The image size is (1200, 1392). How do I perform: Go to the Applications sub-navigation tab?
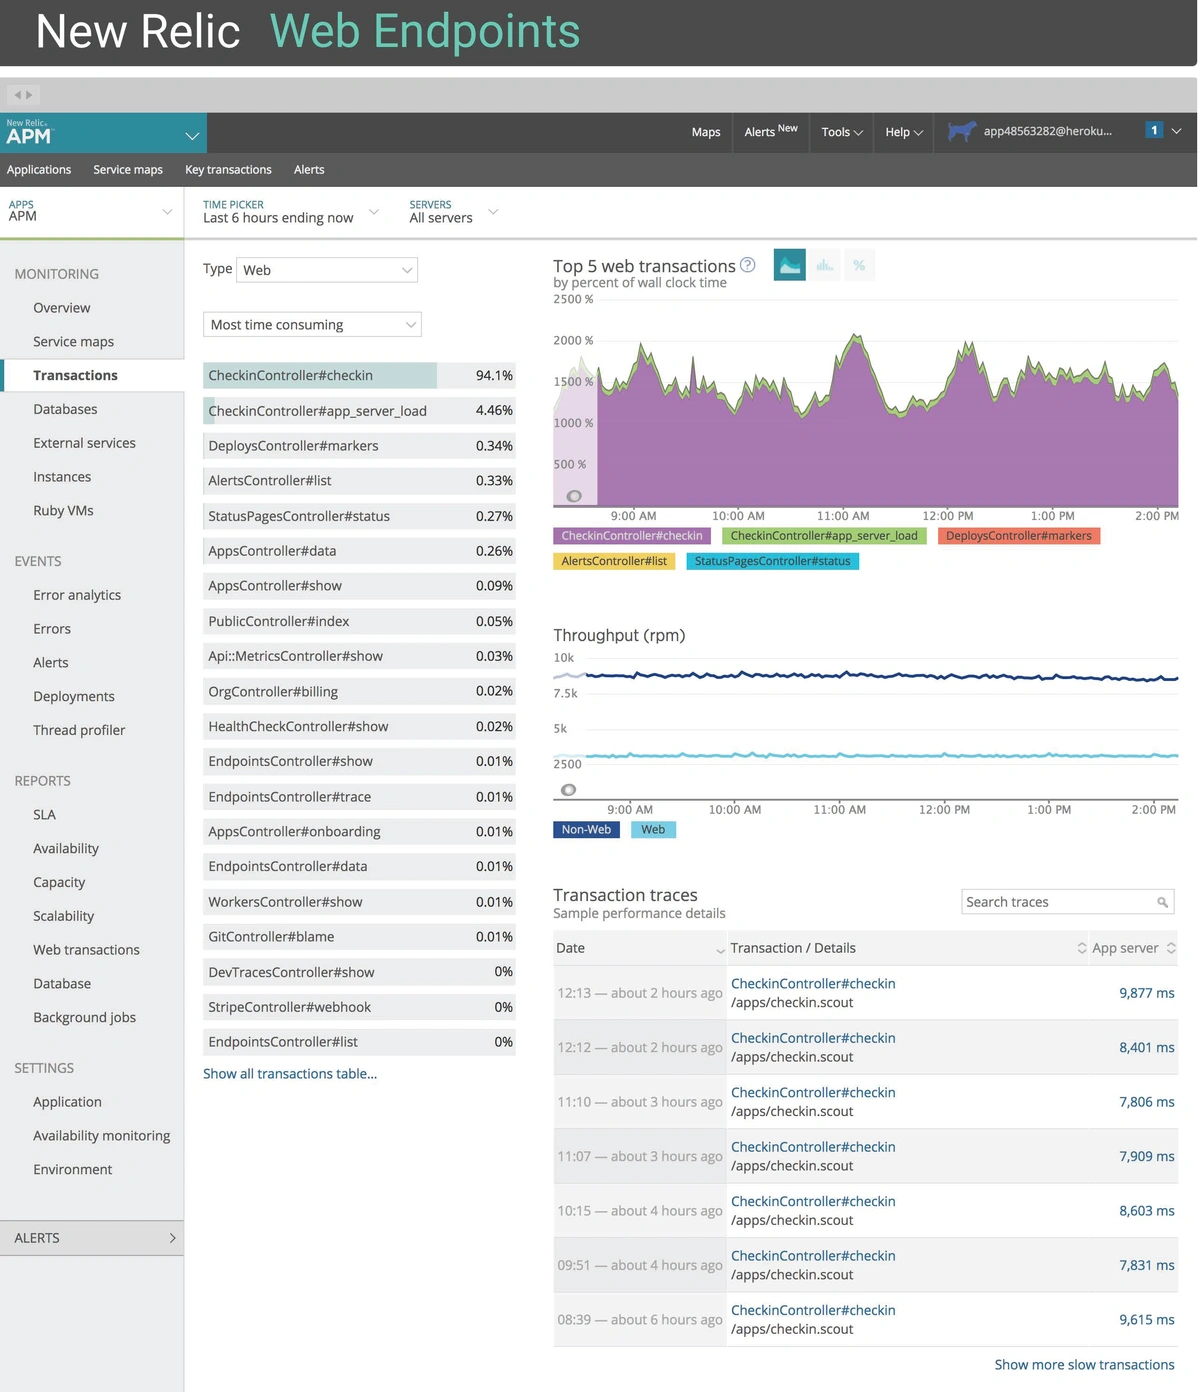pos(39,170)
